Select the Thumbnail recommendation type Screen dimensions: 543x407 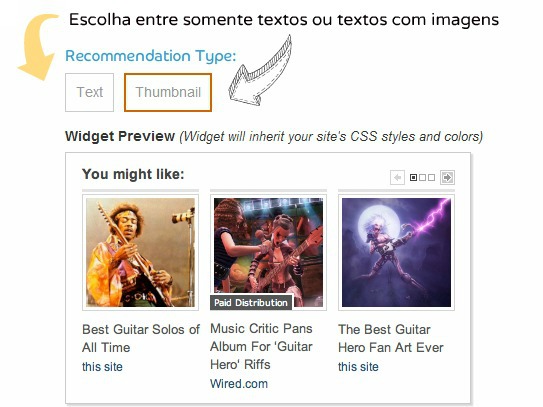(x=168, y=92)
